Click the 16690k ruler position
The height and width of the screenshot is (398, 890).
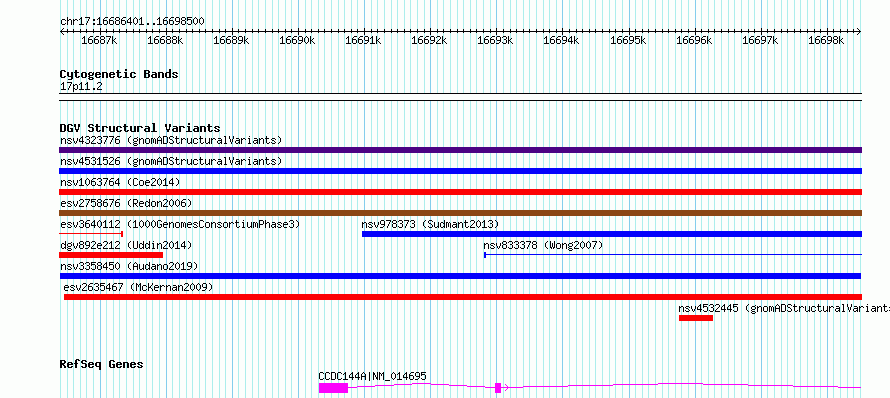point(297,40)
